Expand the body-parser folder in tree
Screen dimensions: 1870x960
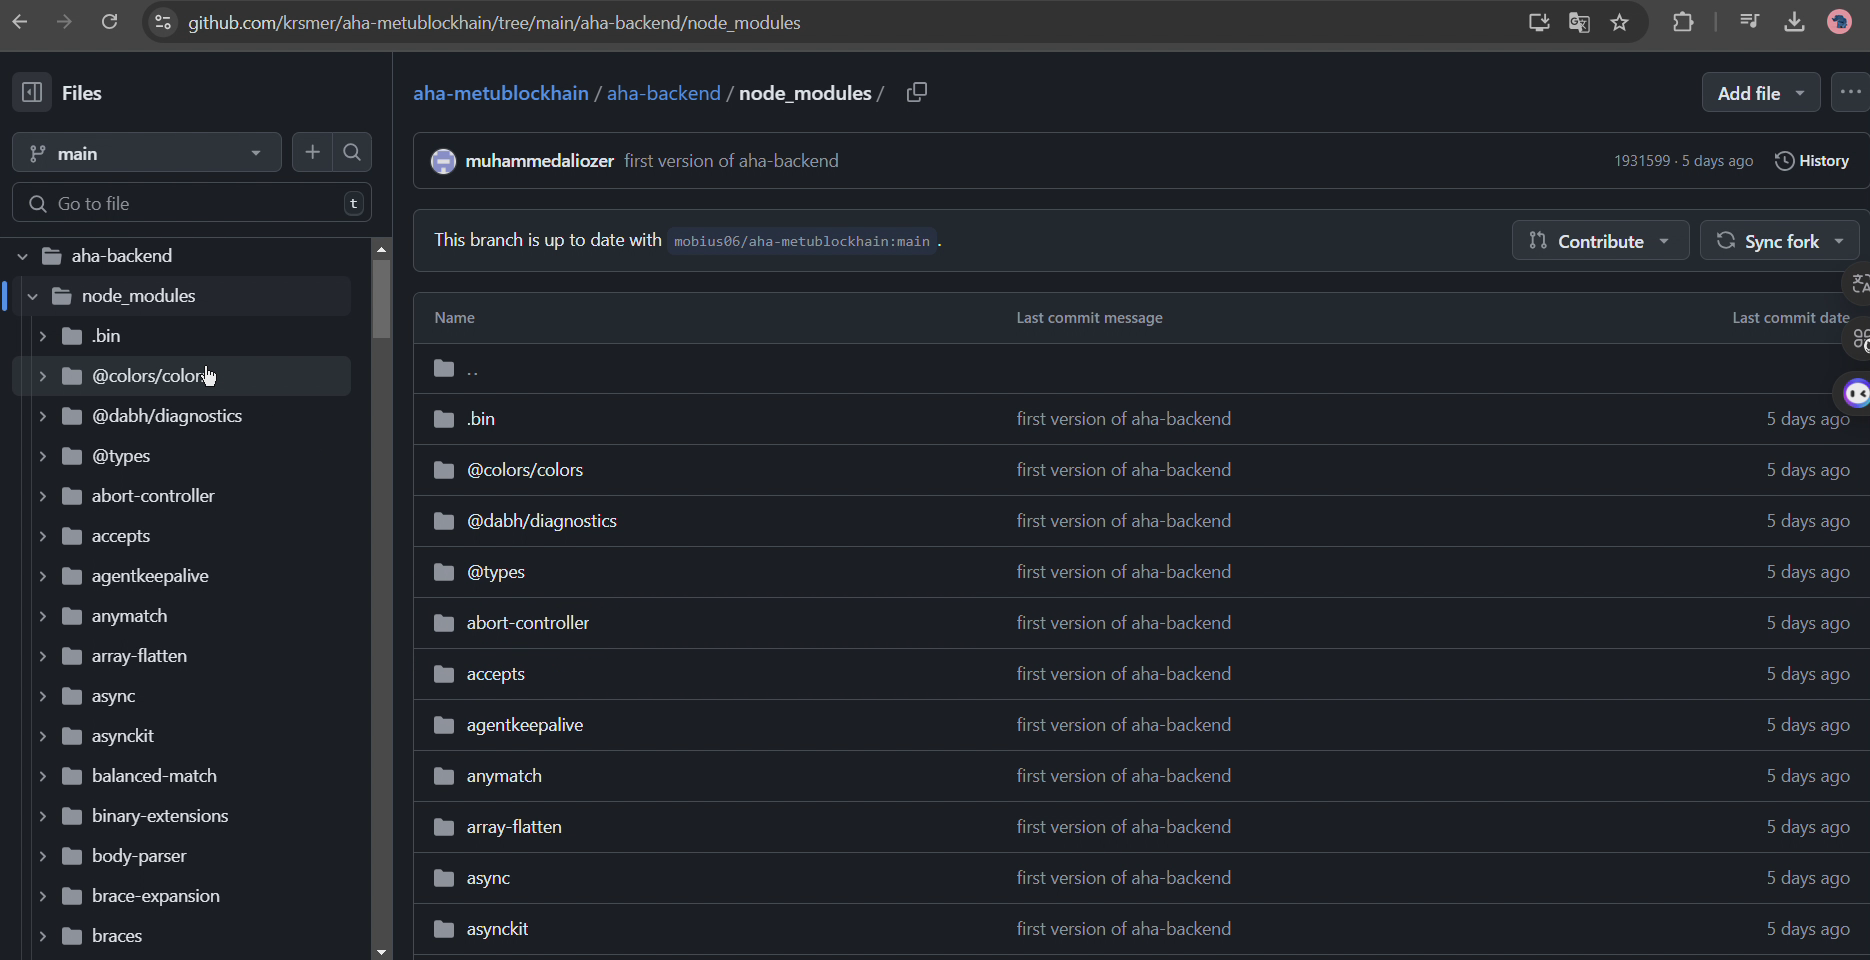[x=43, y=856]
